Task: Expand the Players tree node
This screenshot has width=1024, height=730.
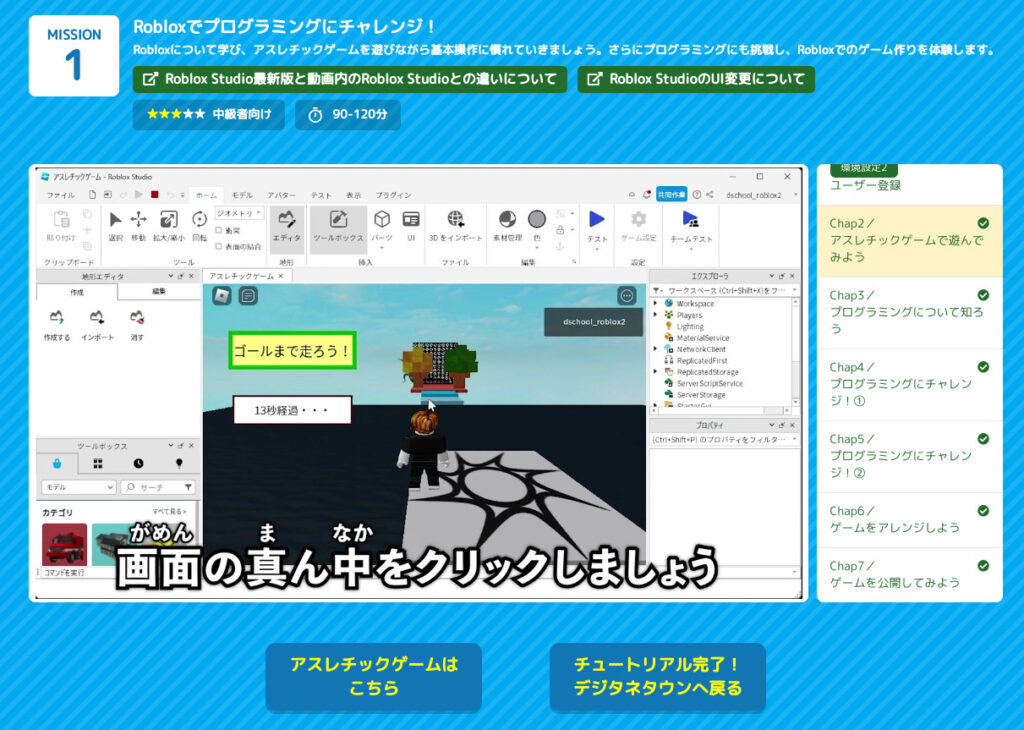Action: (655, 315)
